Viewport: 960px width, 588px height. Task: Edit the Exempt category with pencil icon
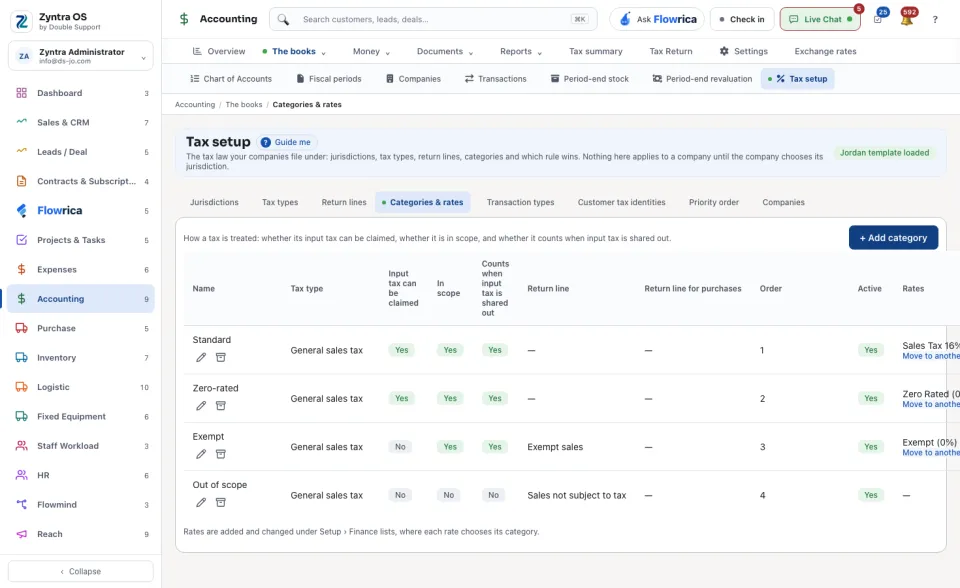coord(201,454)
